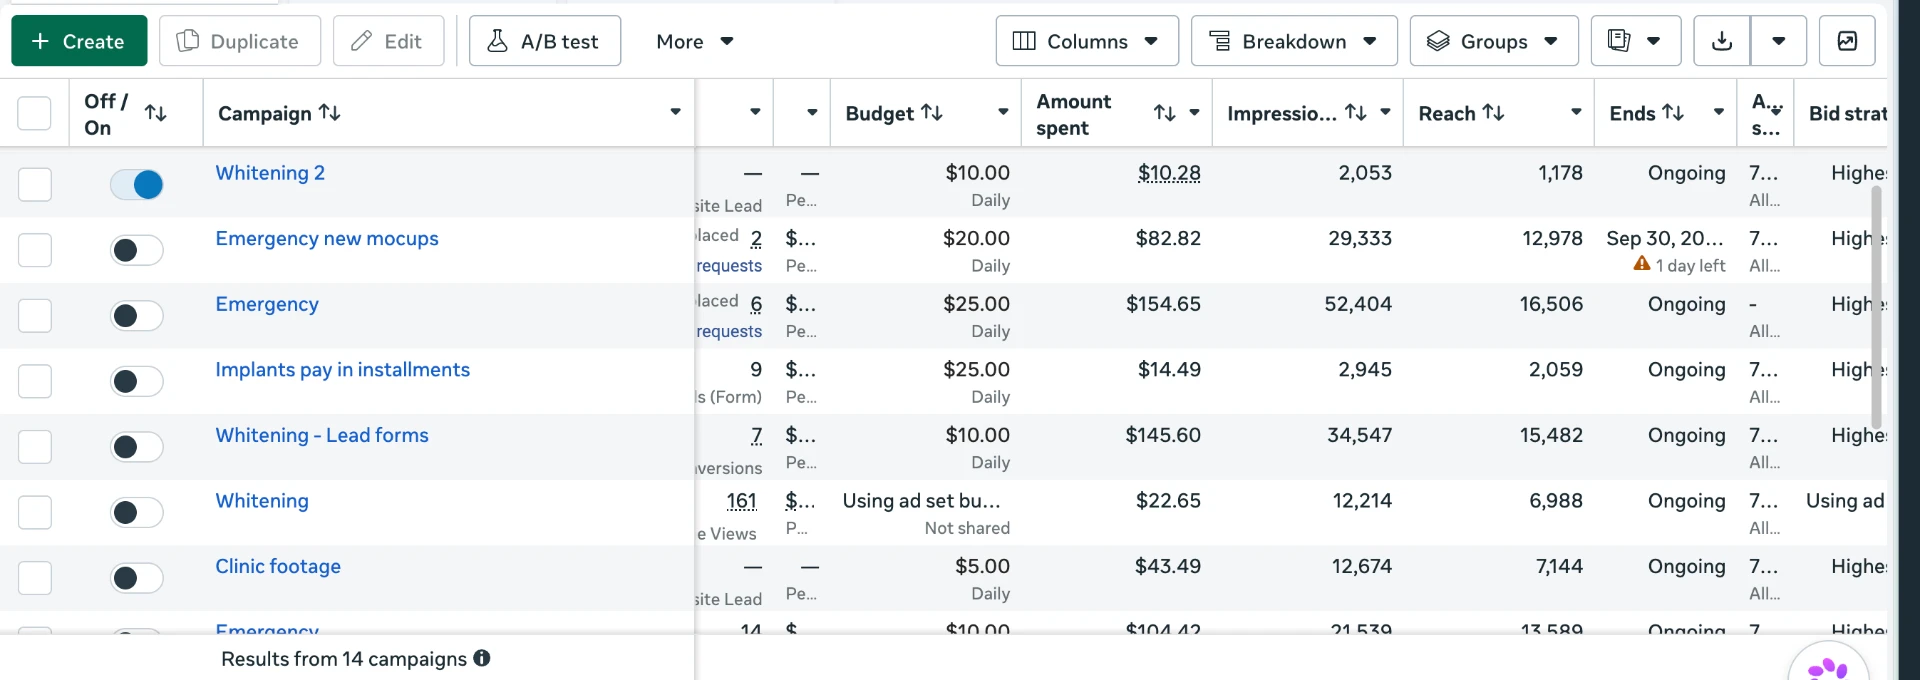This screenshot has height=680, width=1920.
Task: Click the vertical scrollbar of the table
Action: 1876,306
